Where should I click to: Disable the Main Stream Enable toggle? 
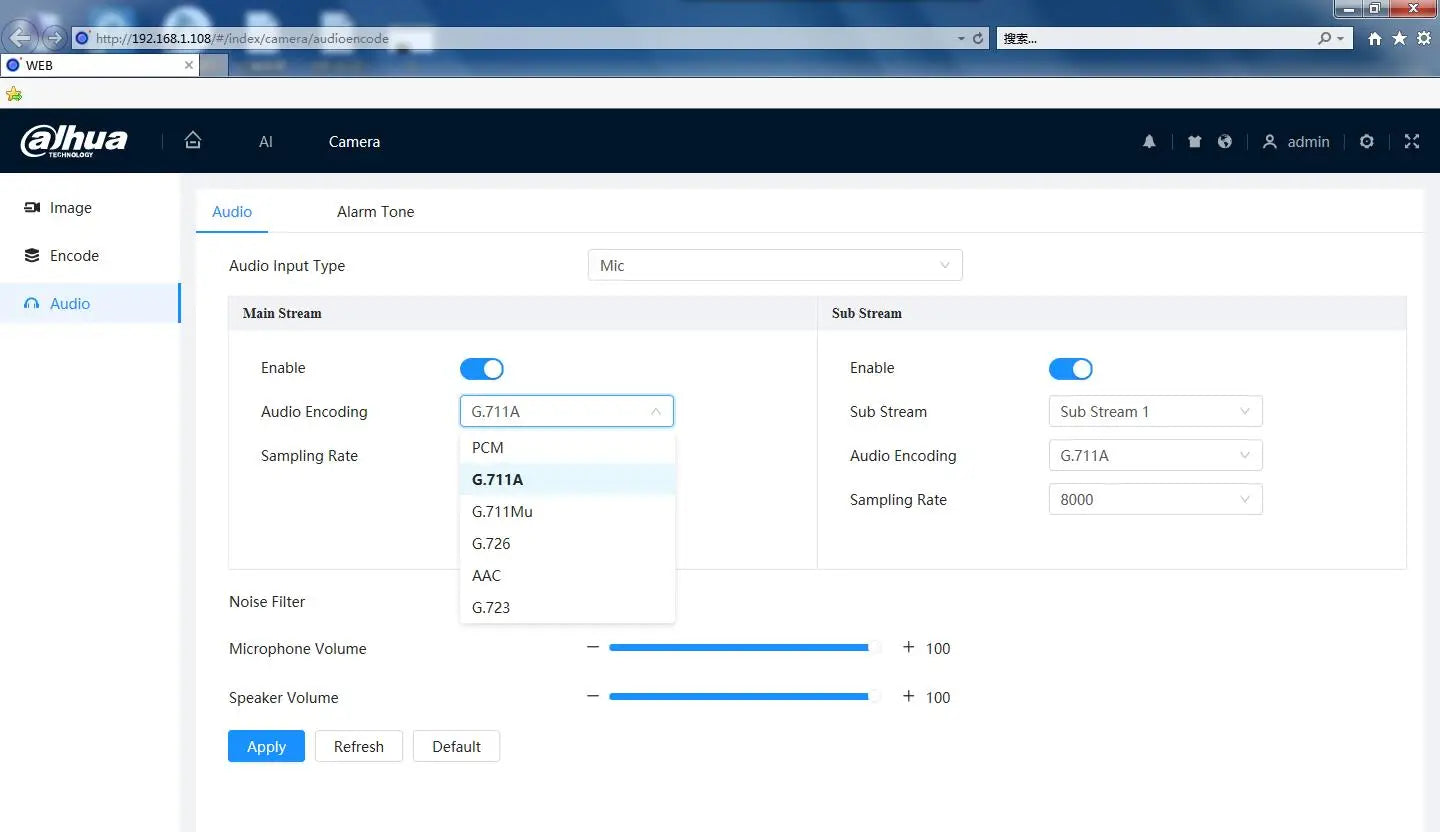(x=482, y=369)
